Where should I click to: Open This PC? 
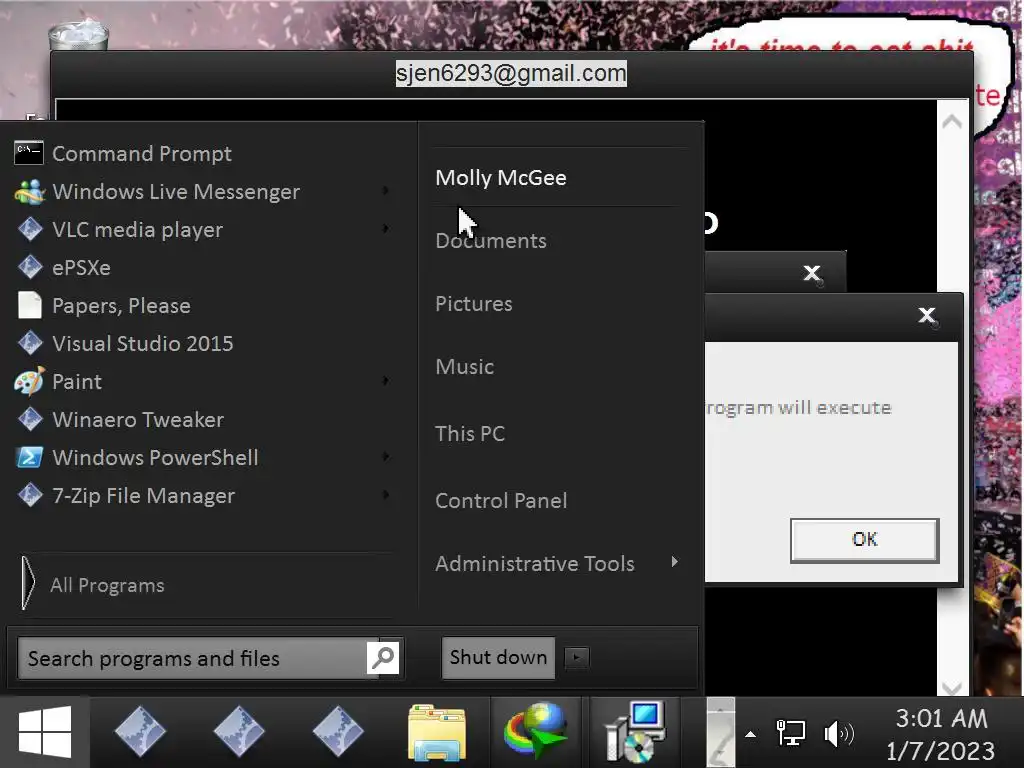tap(470, 434)
